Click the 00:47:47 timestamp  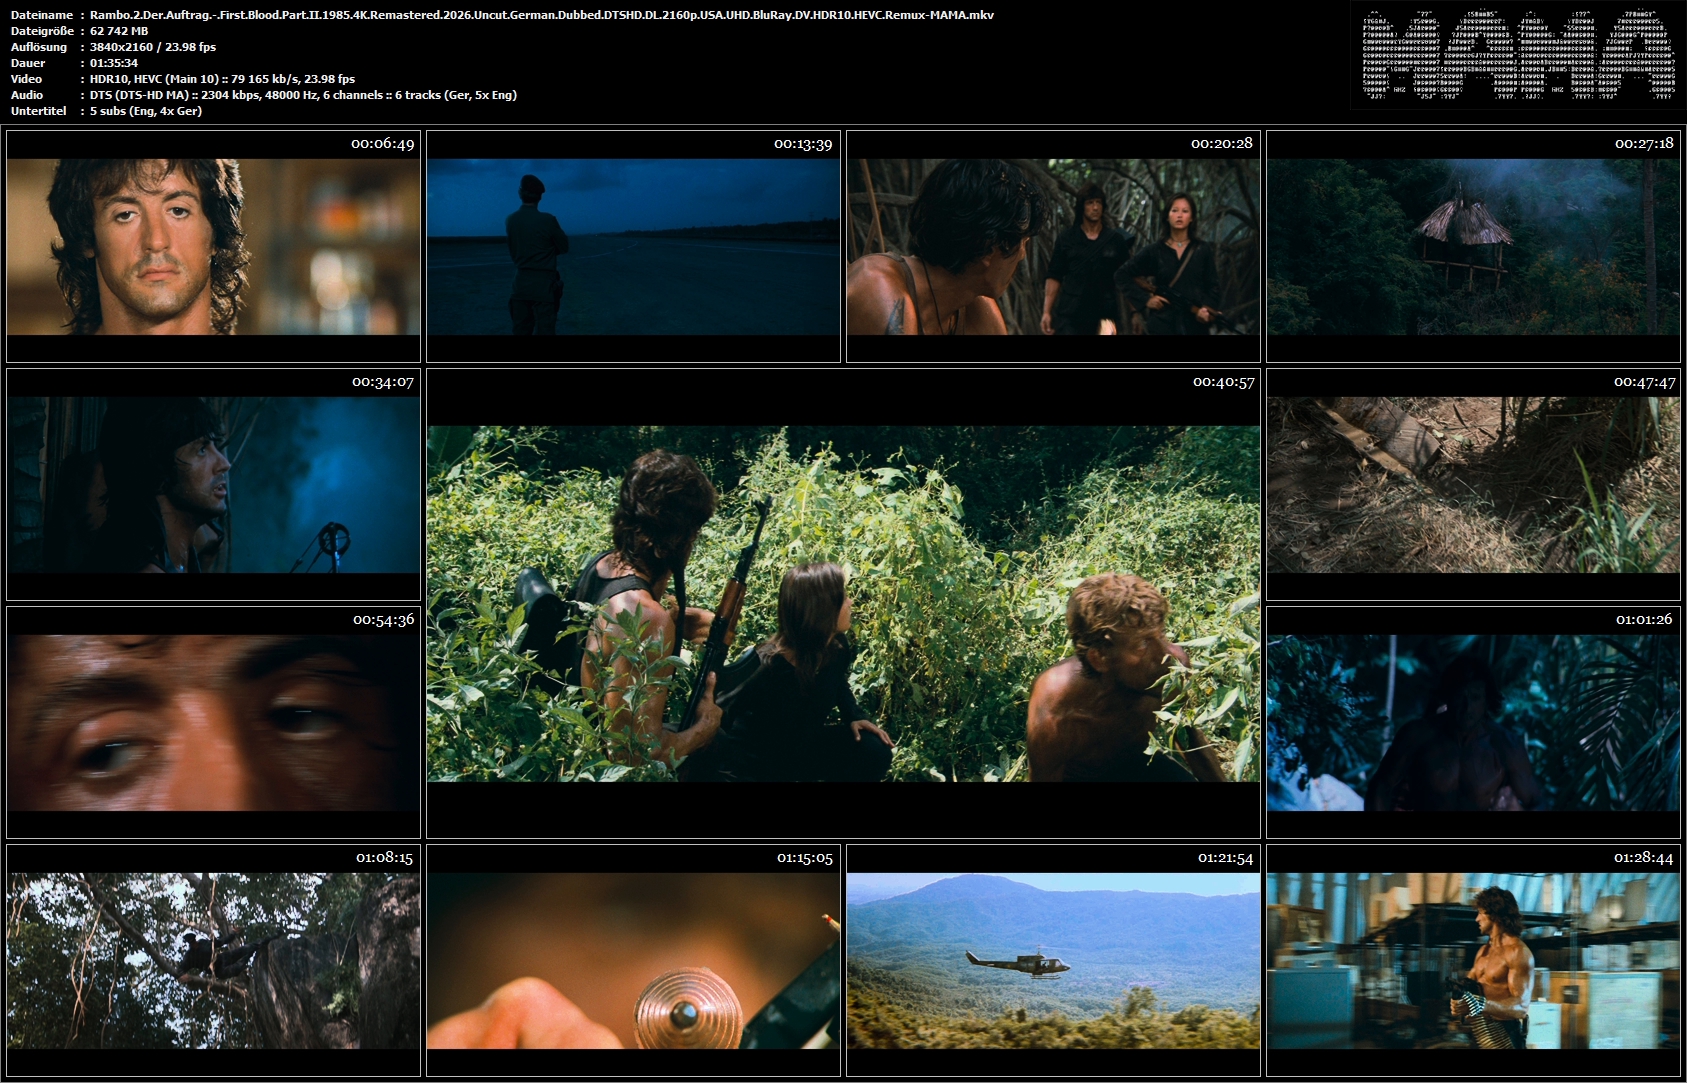coord(1644,382)
